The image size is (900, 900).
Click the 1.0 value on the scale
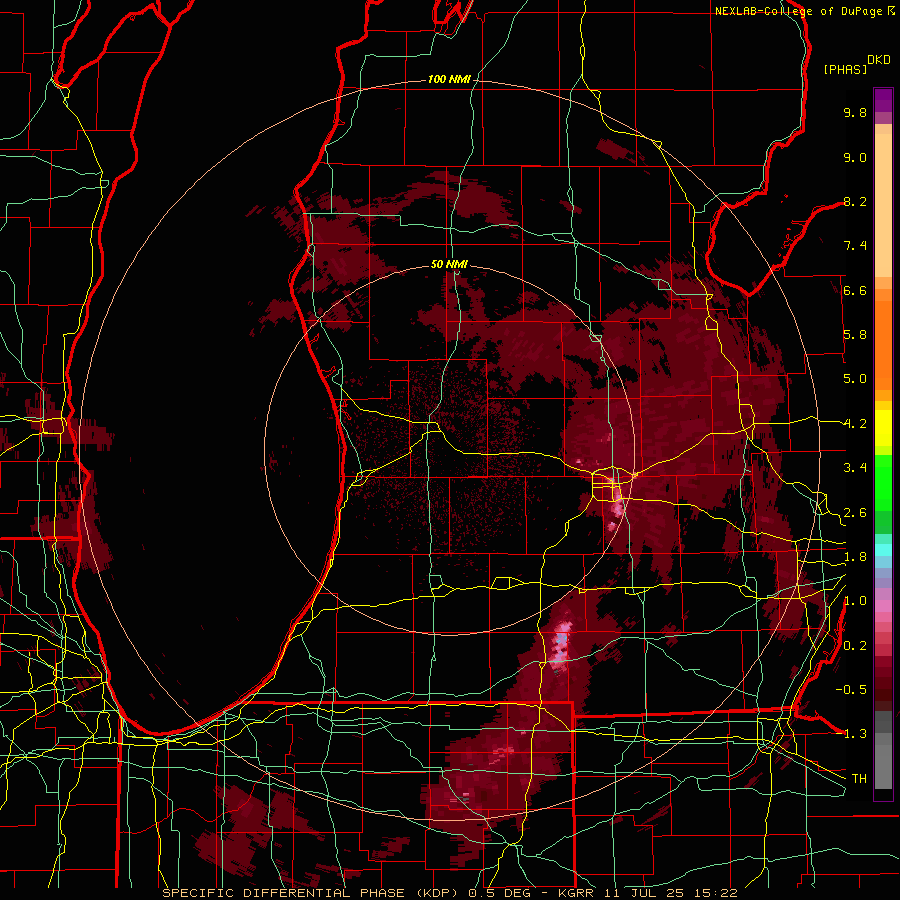pos(855,601)
